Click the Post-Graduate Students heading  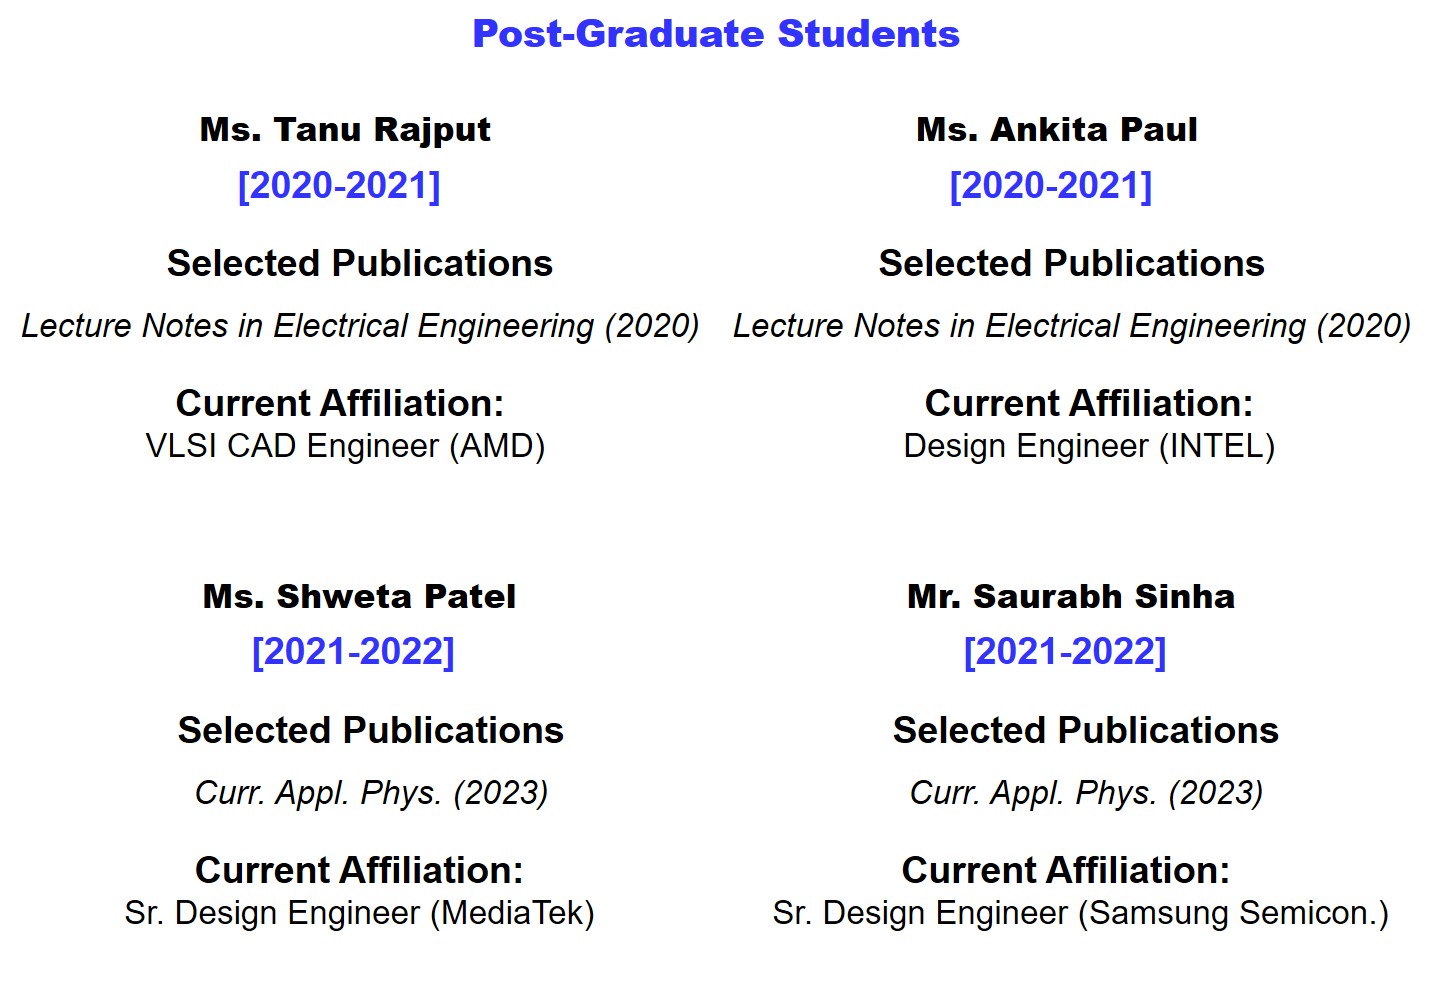tap(715, 34)
